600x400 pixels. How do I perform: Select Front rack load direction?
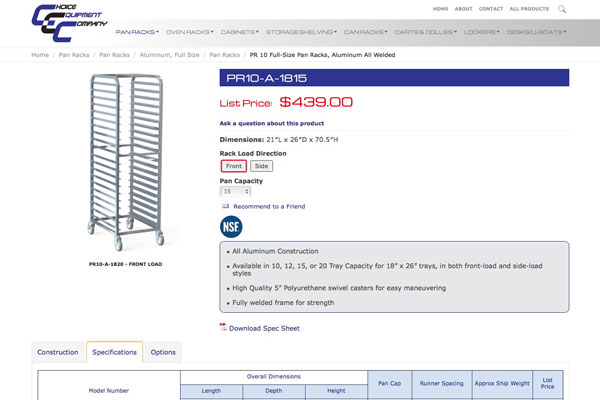233,166
